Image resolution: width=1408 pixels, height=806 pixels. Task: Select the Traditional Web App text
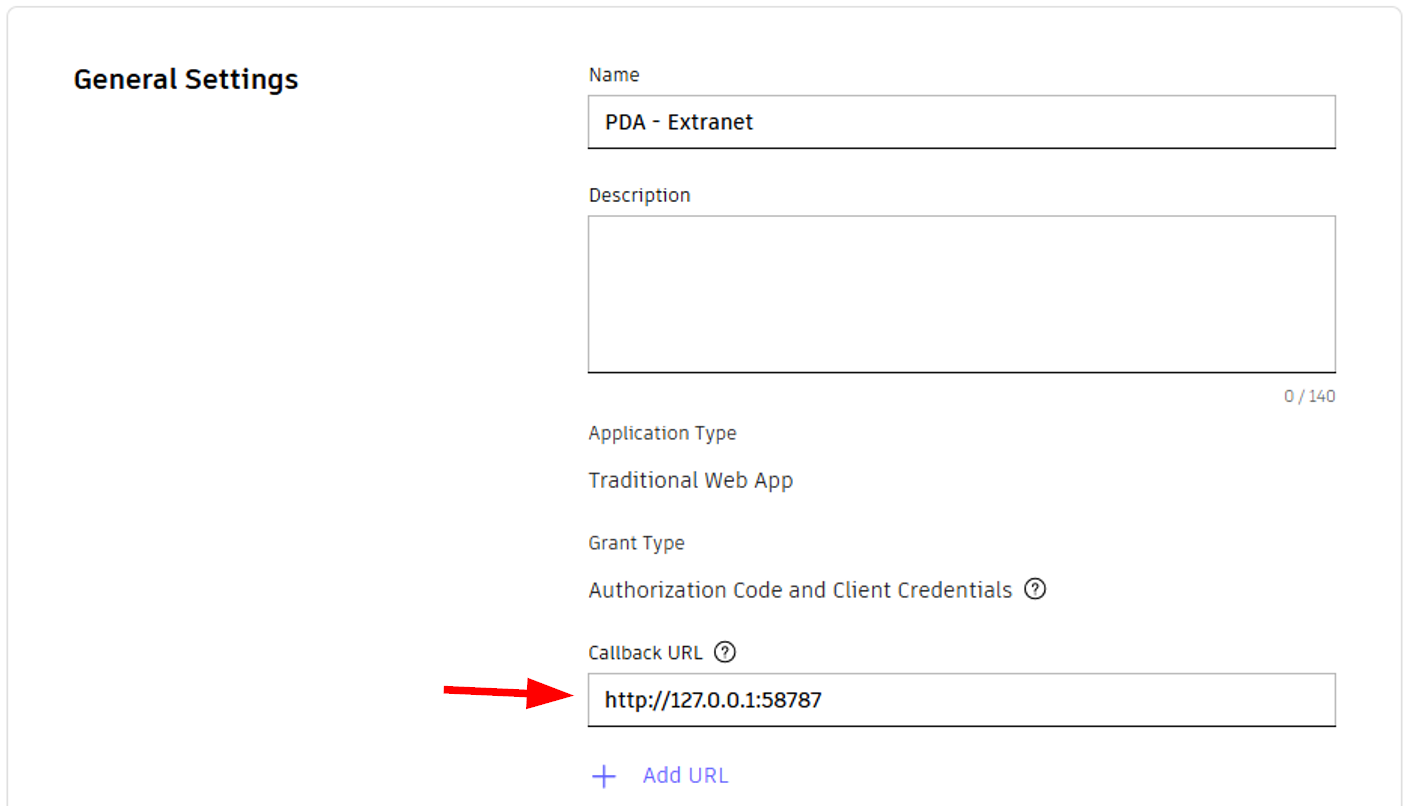pyautogui.click(x=690, y=480)
